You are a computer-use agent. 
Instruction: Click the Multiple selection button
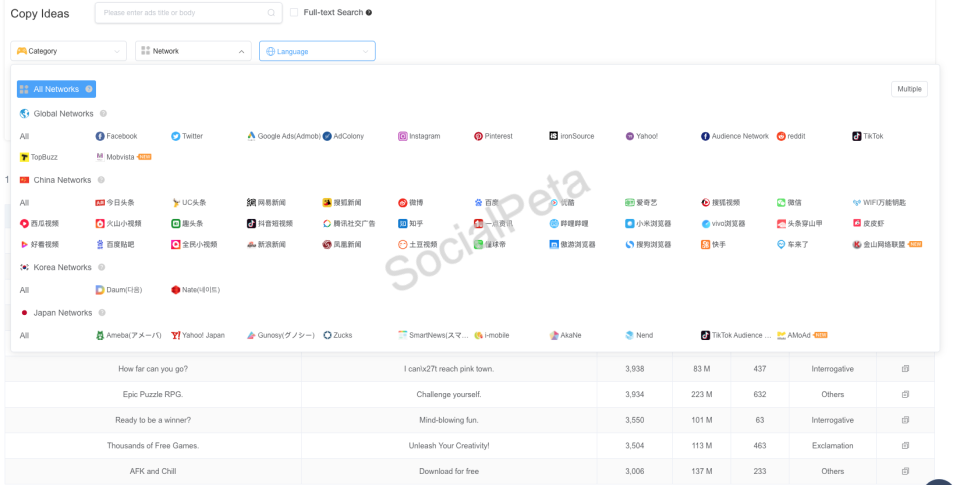click(x=909, y=89)
